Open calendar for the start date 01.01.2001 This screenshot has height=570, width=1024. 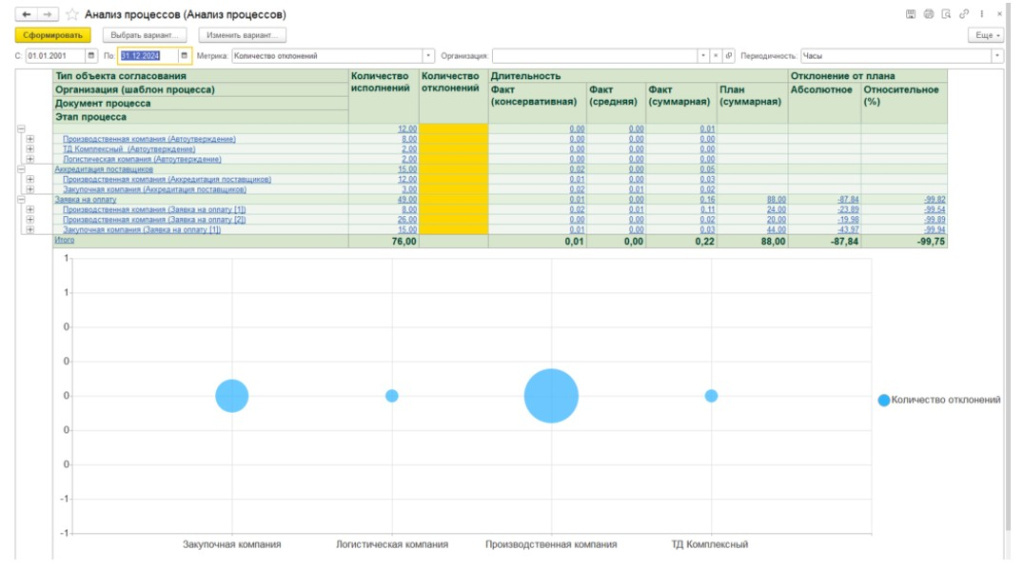[91, 56]
